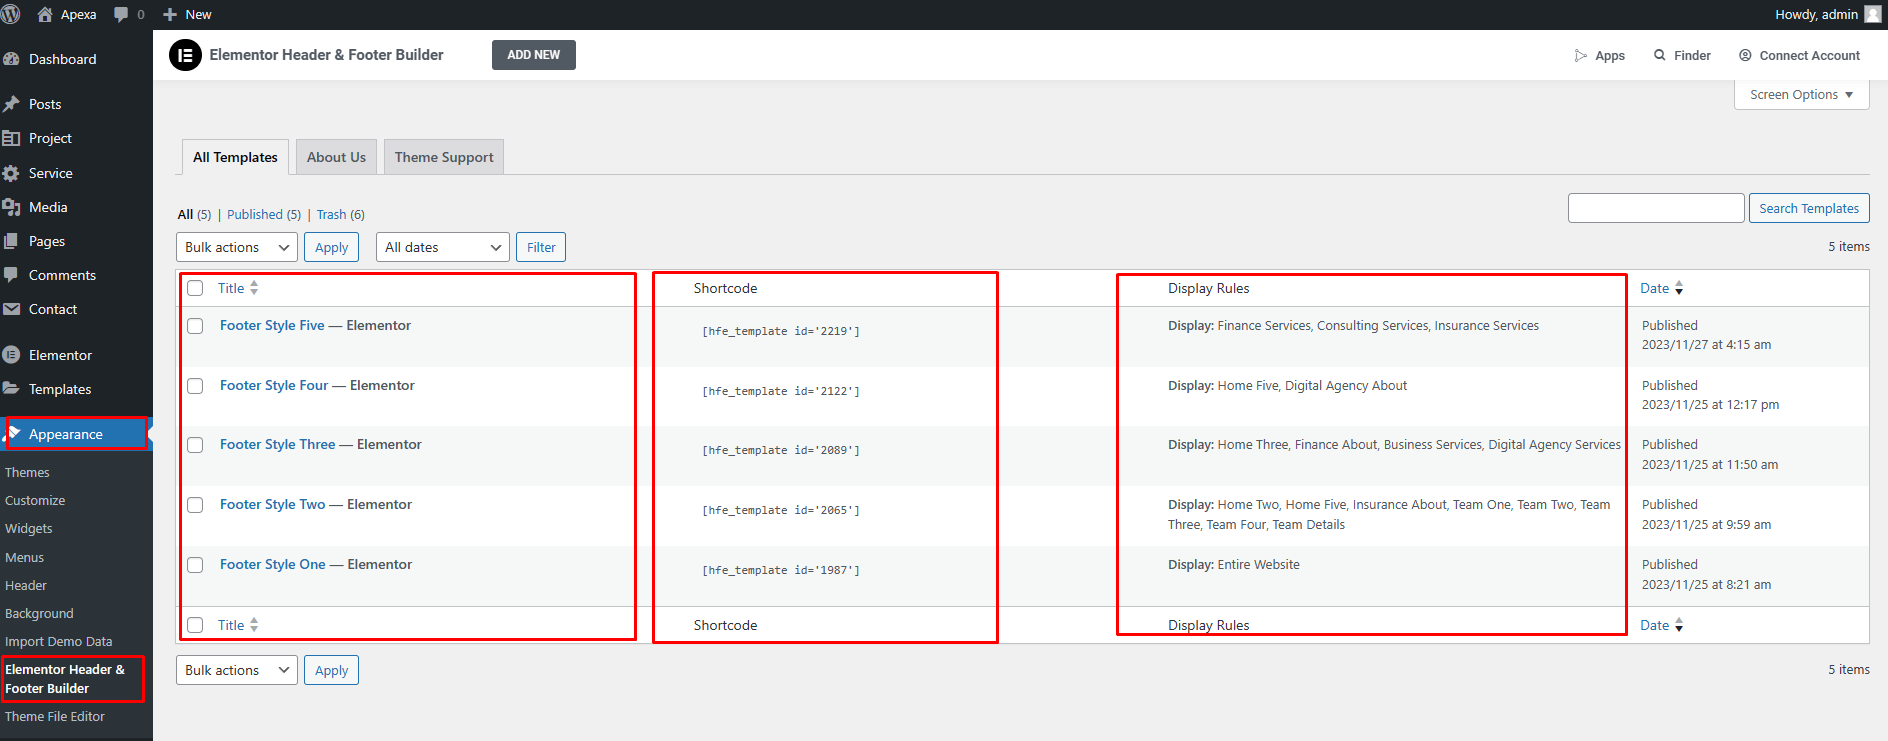Click the Filter button
The image size is (1888, 741).
[541, 247]
